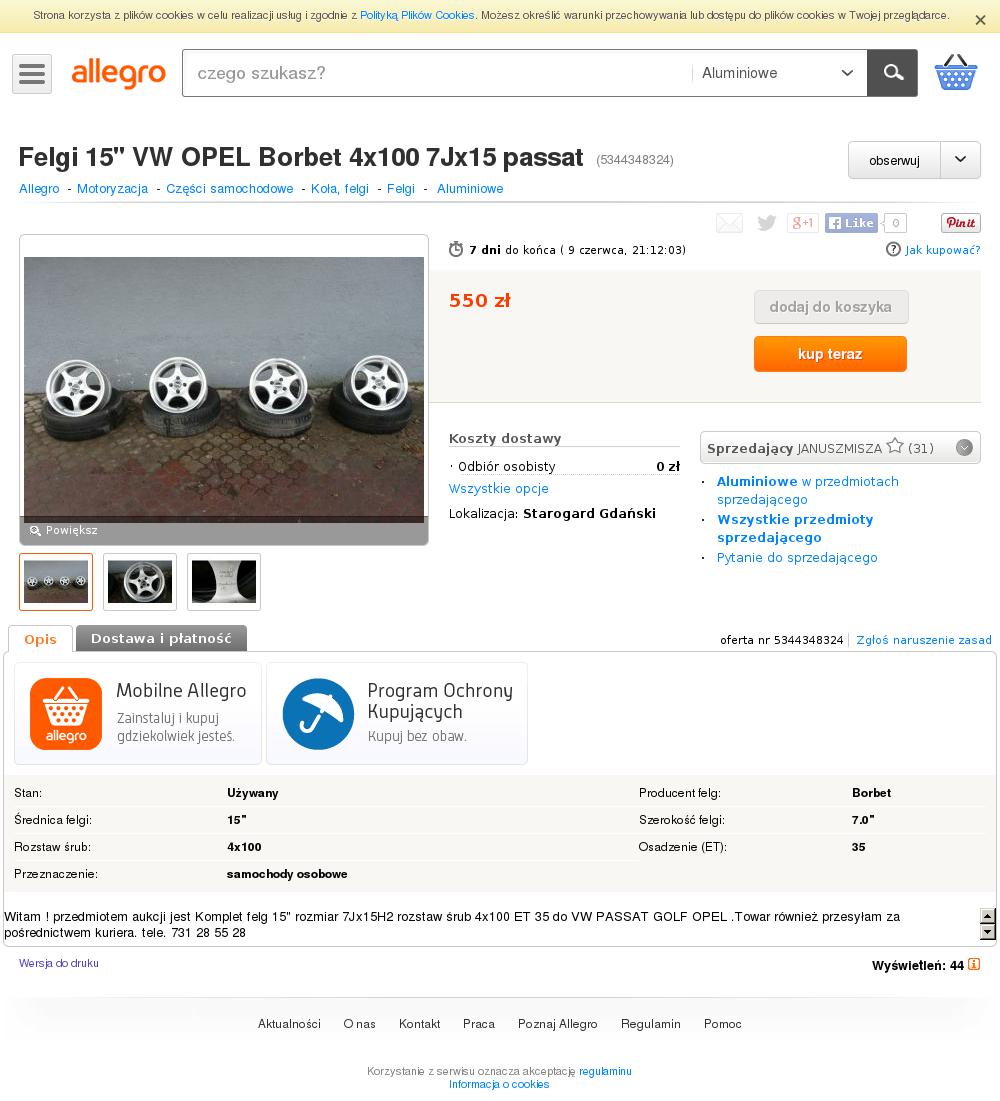The width and height of the screenshot is (1000, 1101).
Task: Click the kup teraz button
Action: [x=830, y=354]
